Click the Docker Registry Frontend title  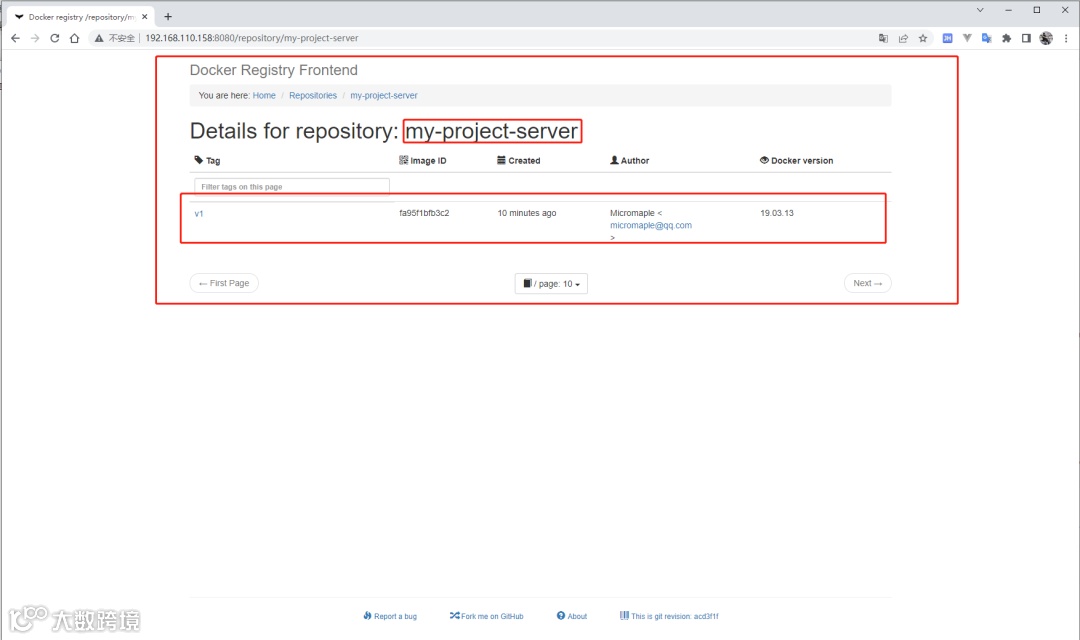273,70
